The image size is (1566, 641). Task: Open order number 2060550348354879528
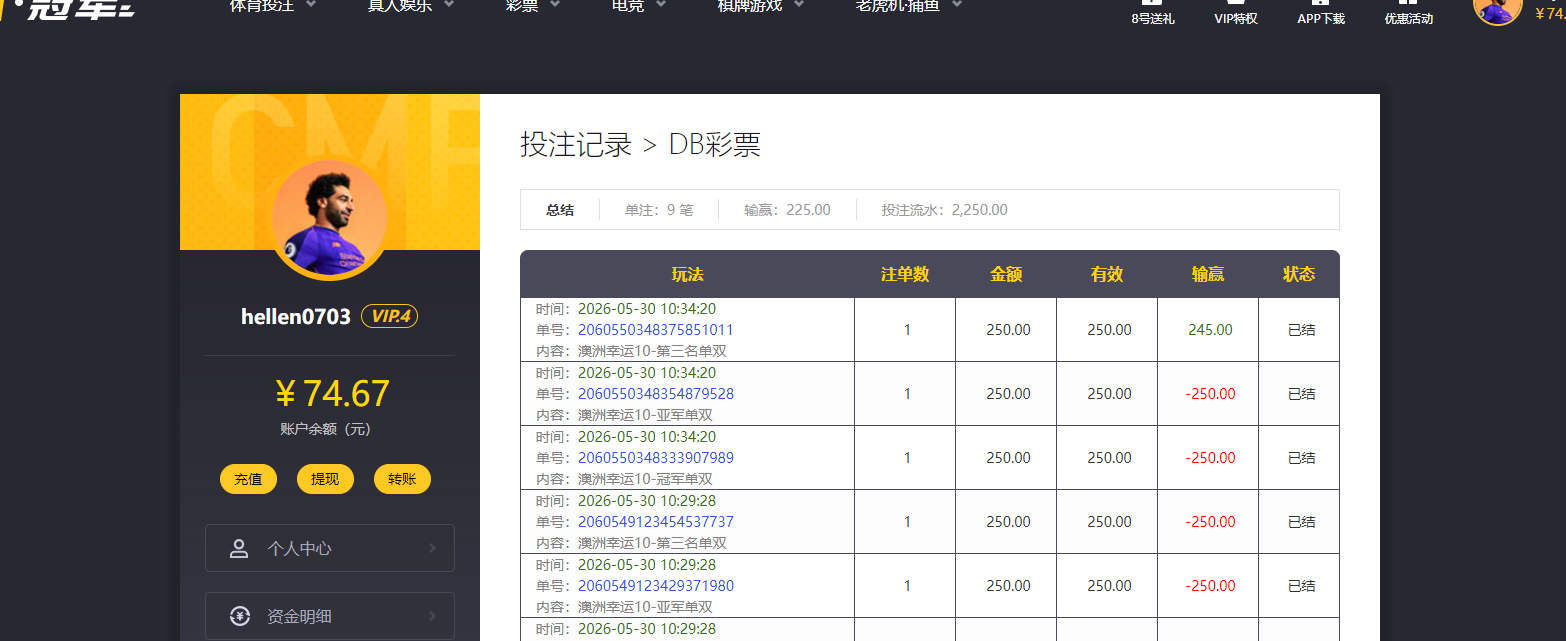click(x=656, y=394)
